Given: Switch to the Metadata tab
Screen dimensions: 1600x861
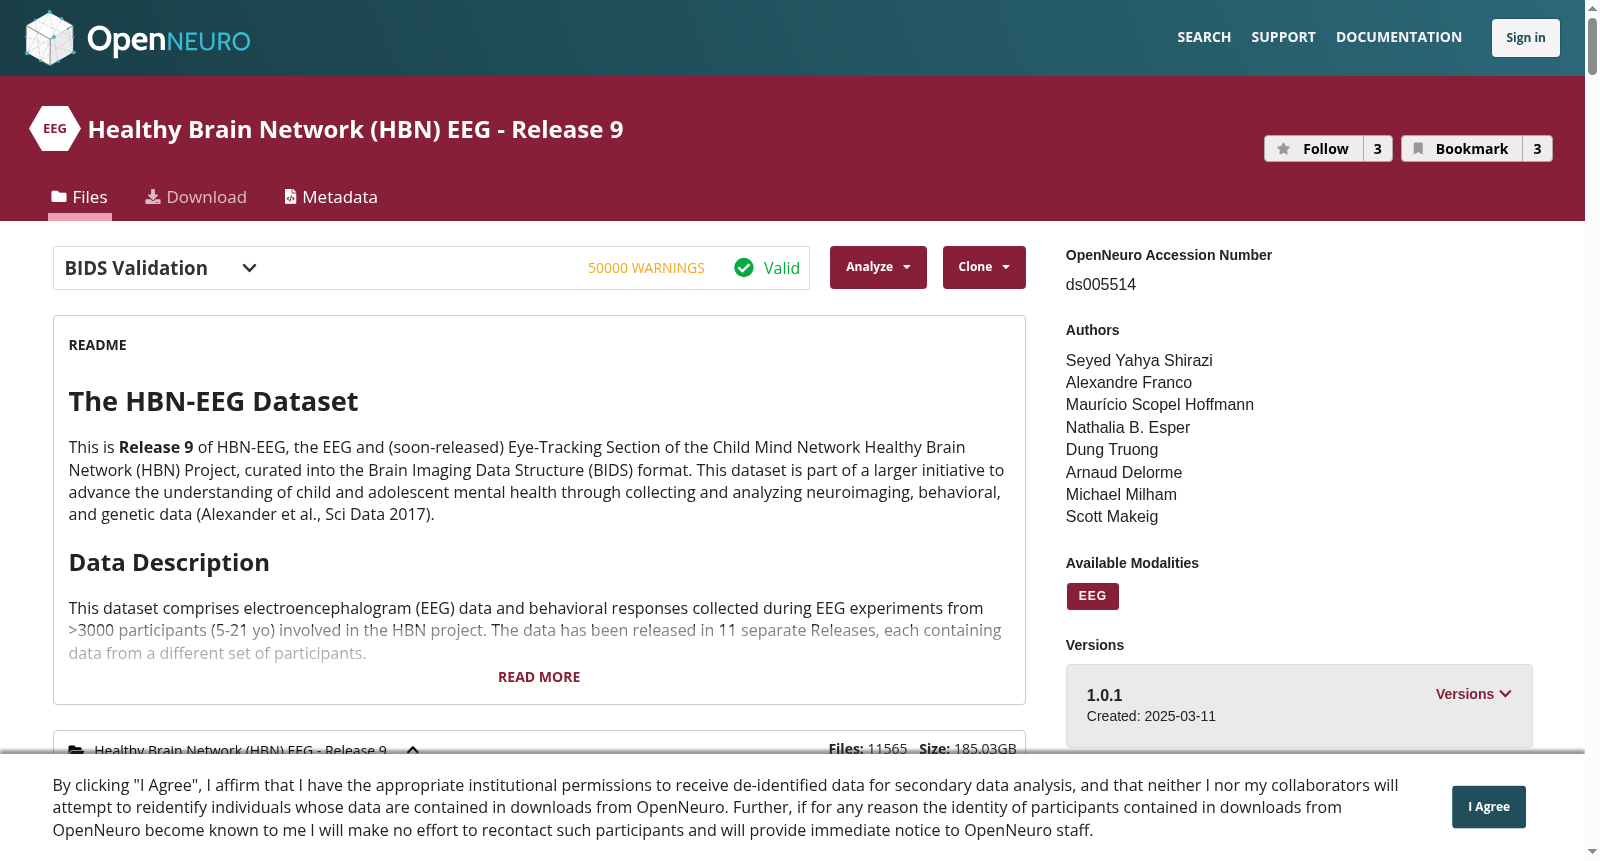Looking at the screenshot, I should [331, 197].
